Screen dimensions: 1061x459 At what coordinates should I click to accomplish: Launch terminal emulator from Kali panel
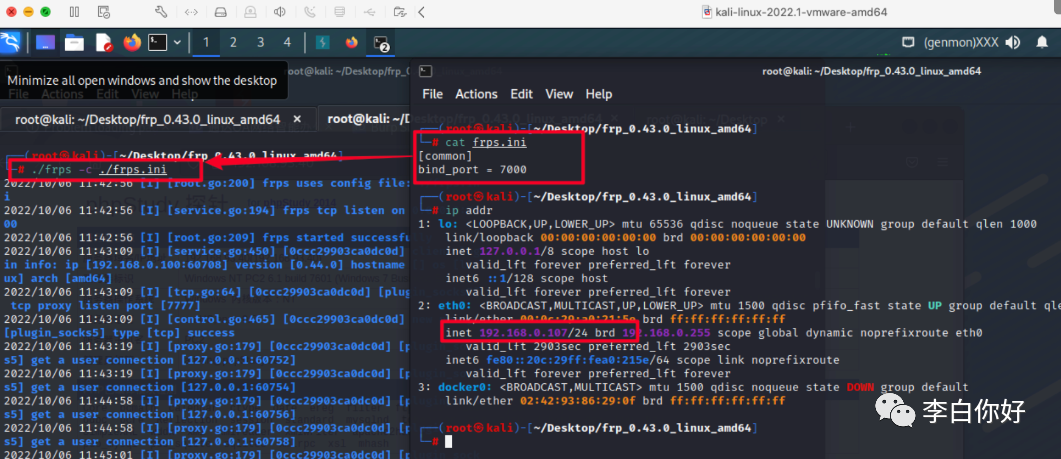pyautogui.click(x=158, y=43)
